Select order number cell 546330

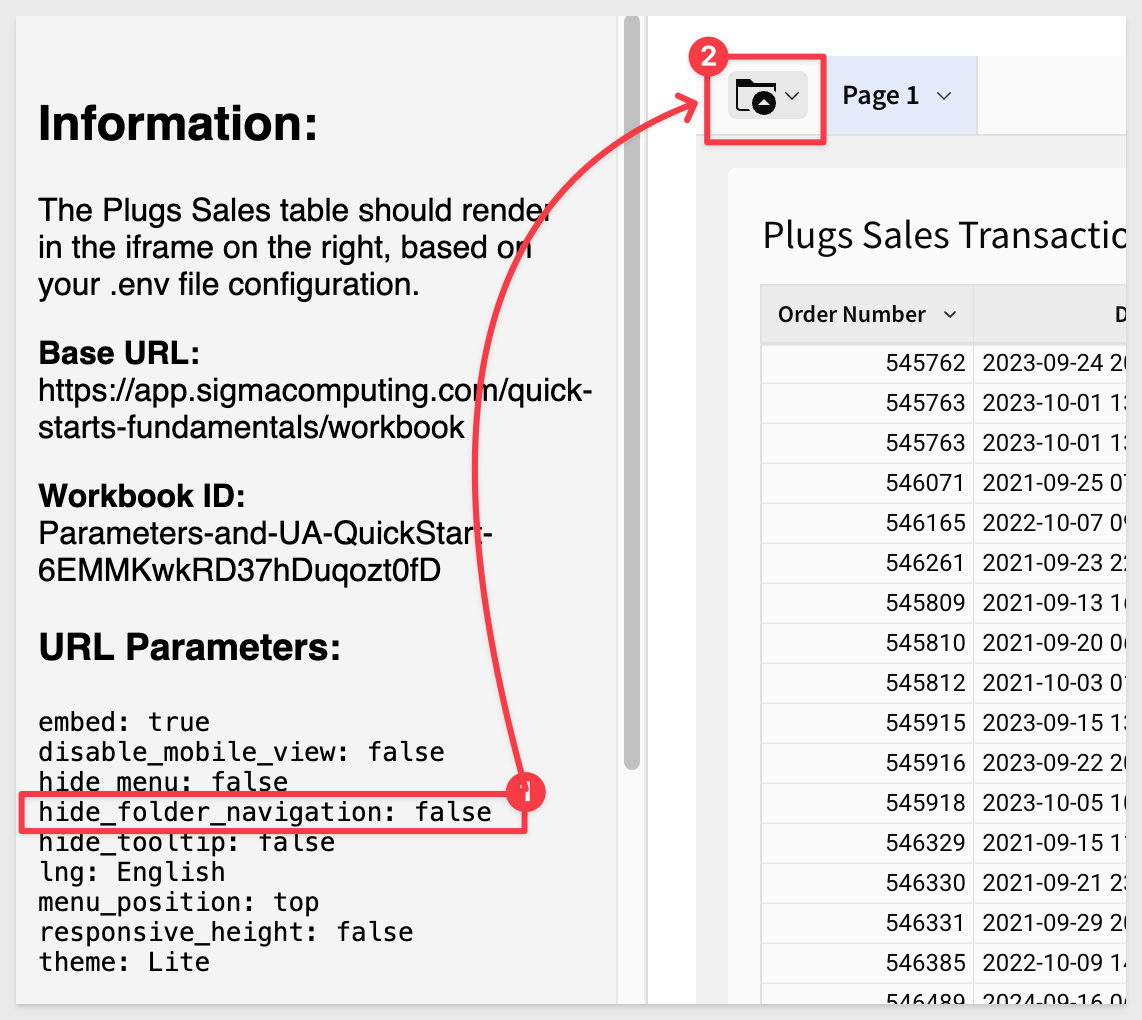coord(867,883)
